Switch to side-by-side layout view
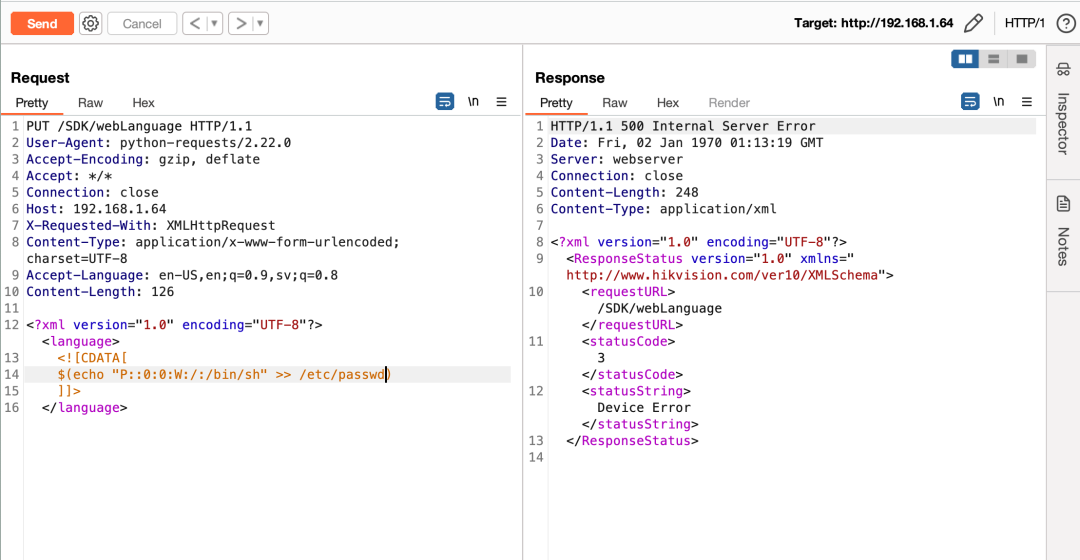 966,59
